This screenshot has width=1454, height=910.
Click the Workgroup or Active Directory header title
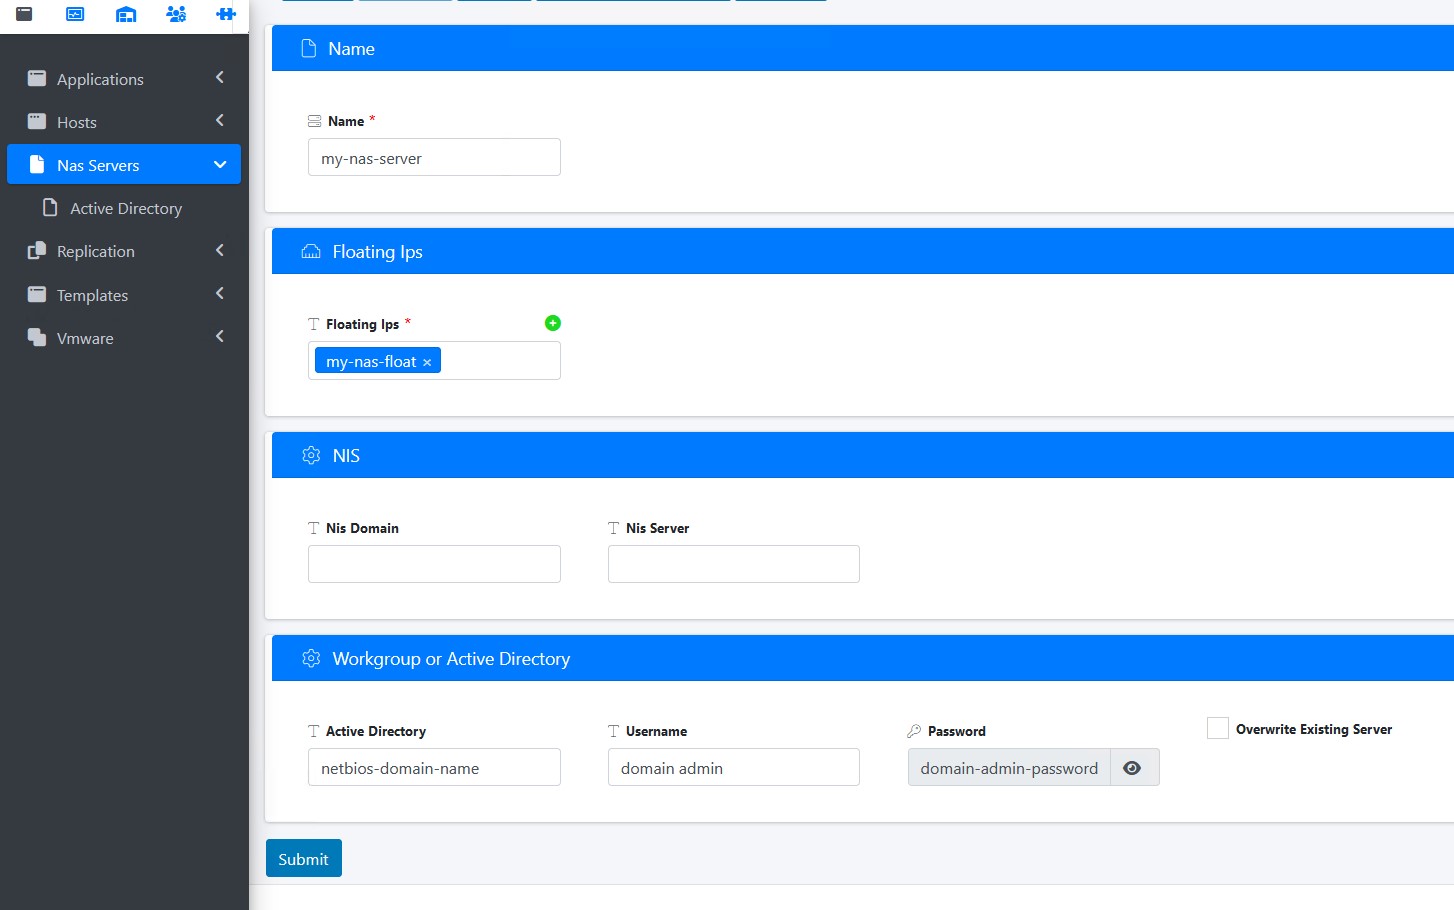click(451, 658)
